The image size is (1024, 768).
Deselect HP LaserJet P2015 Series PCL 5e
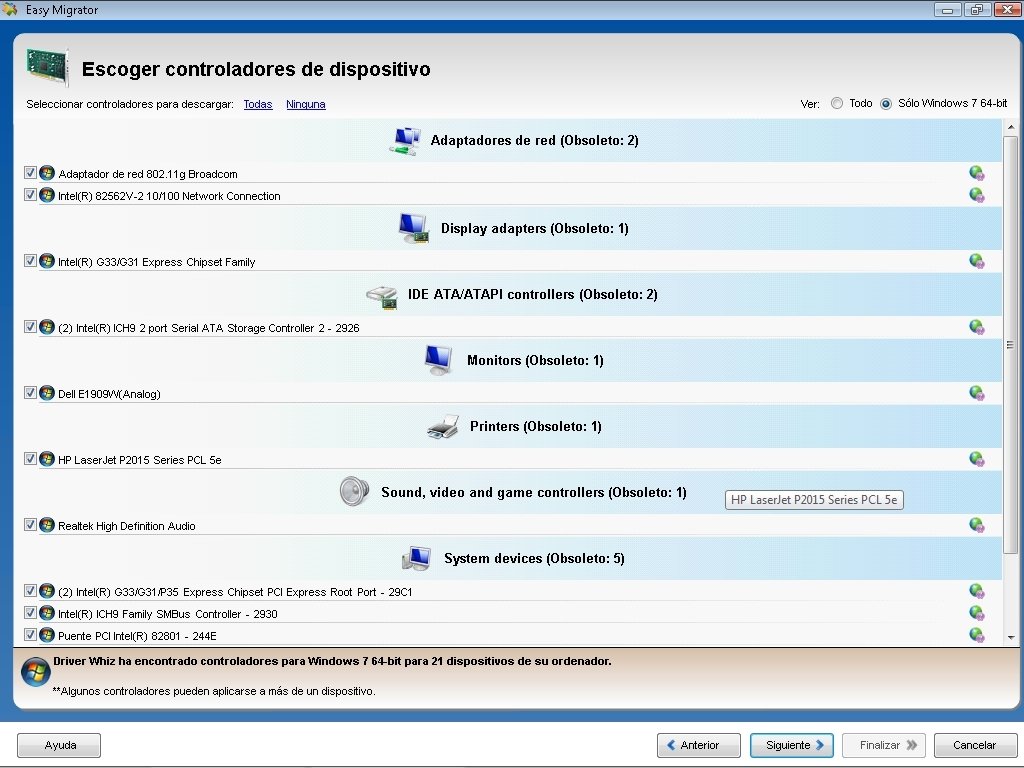[x=30, y=458]
